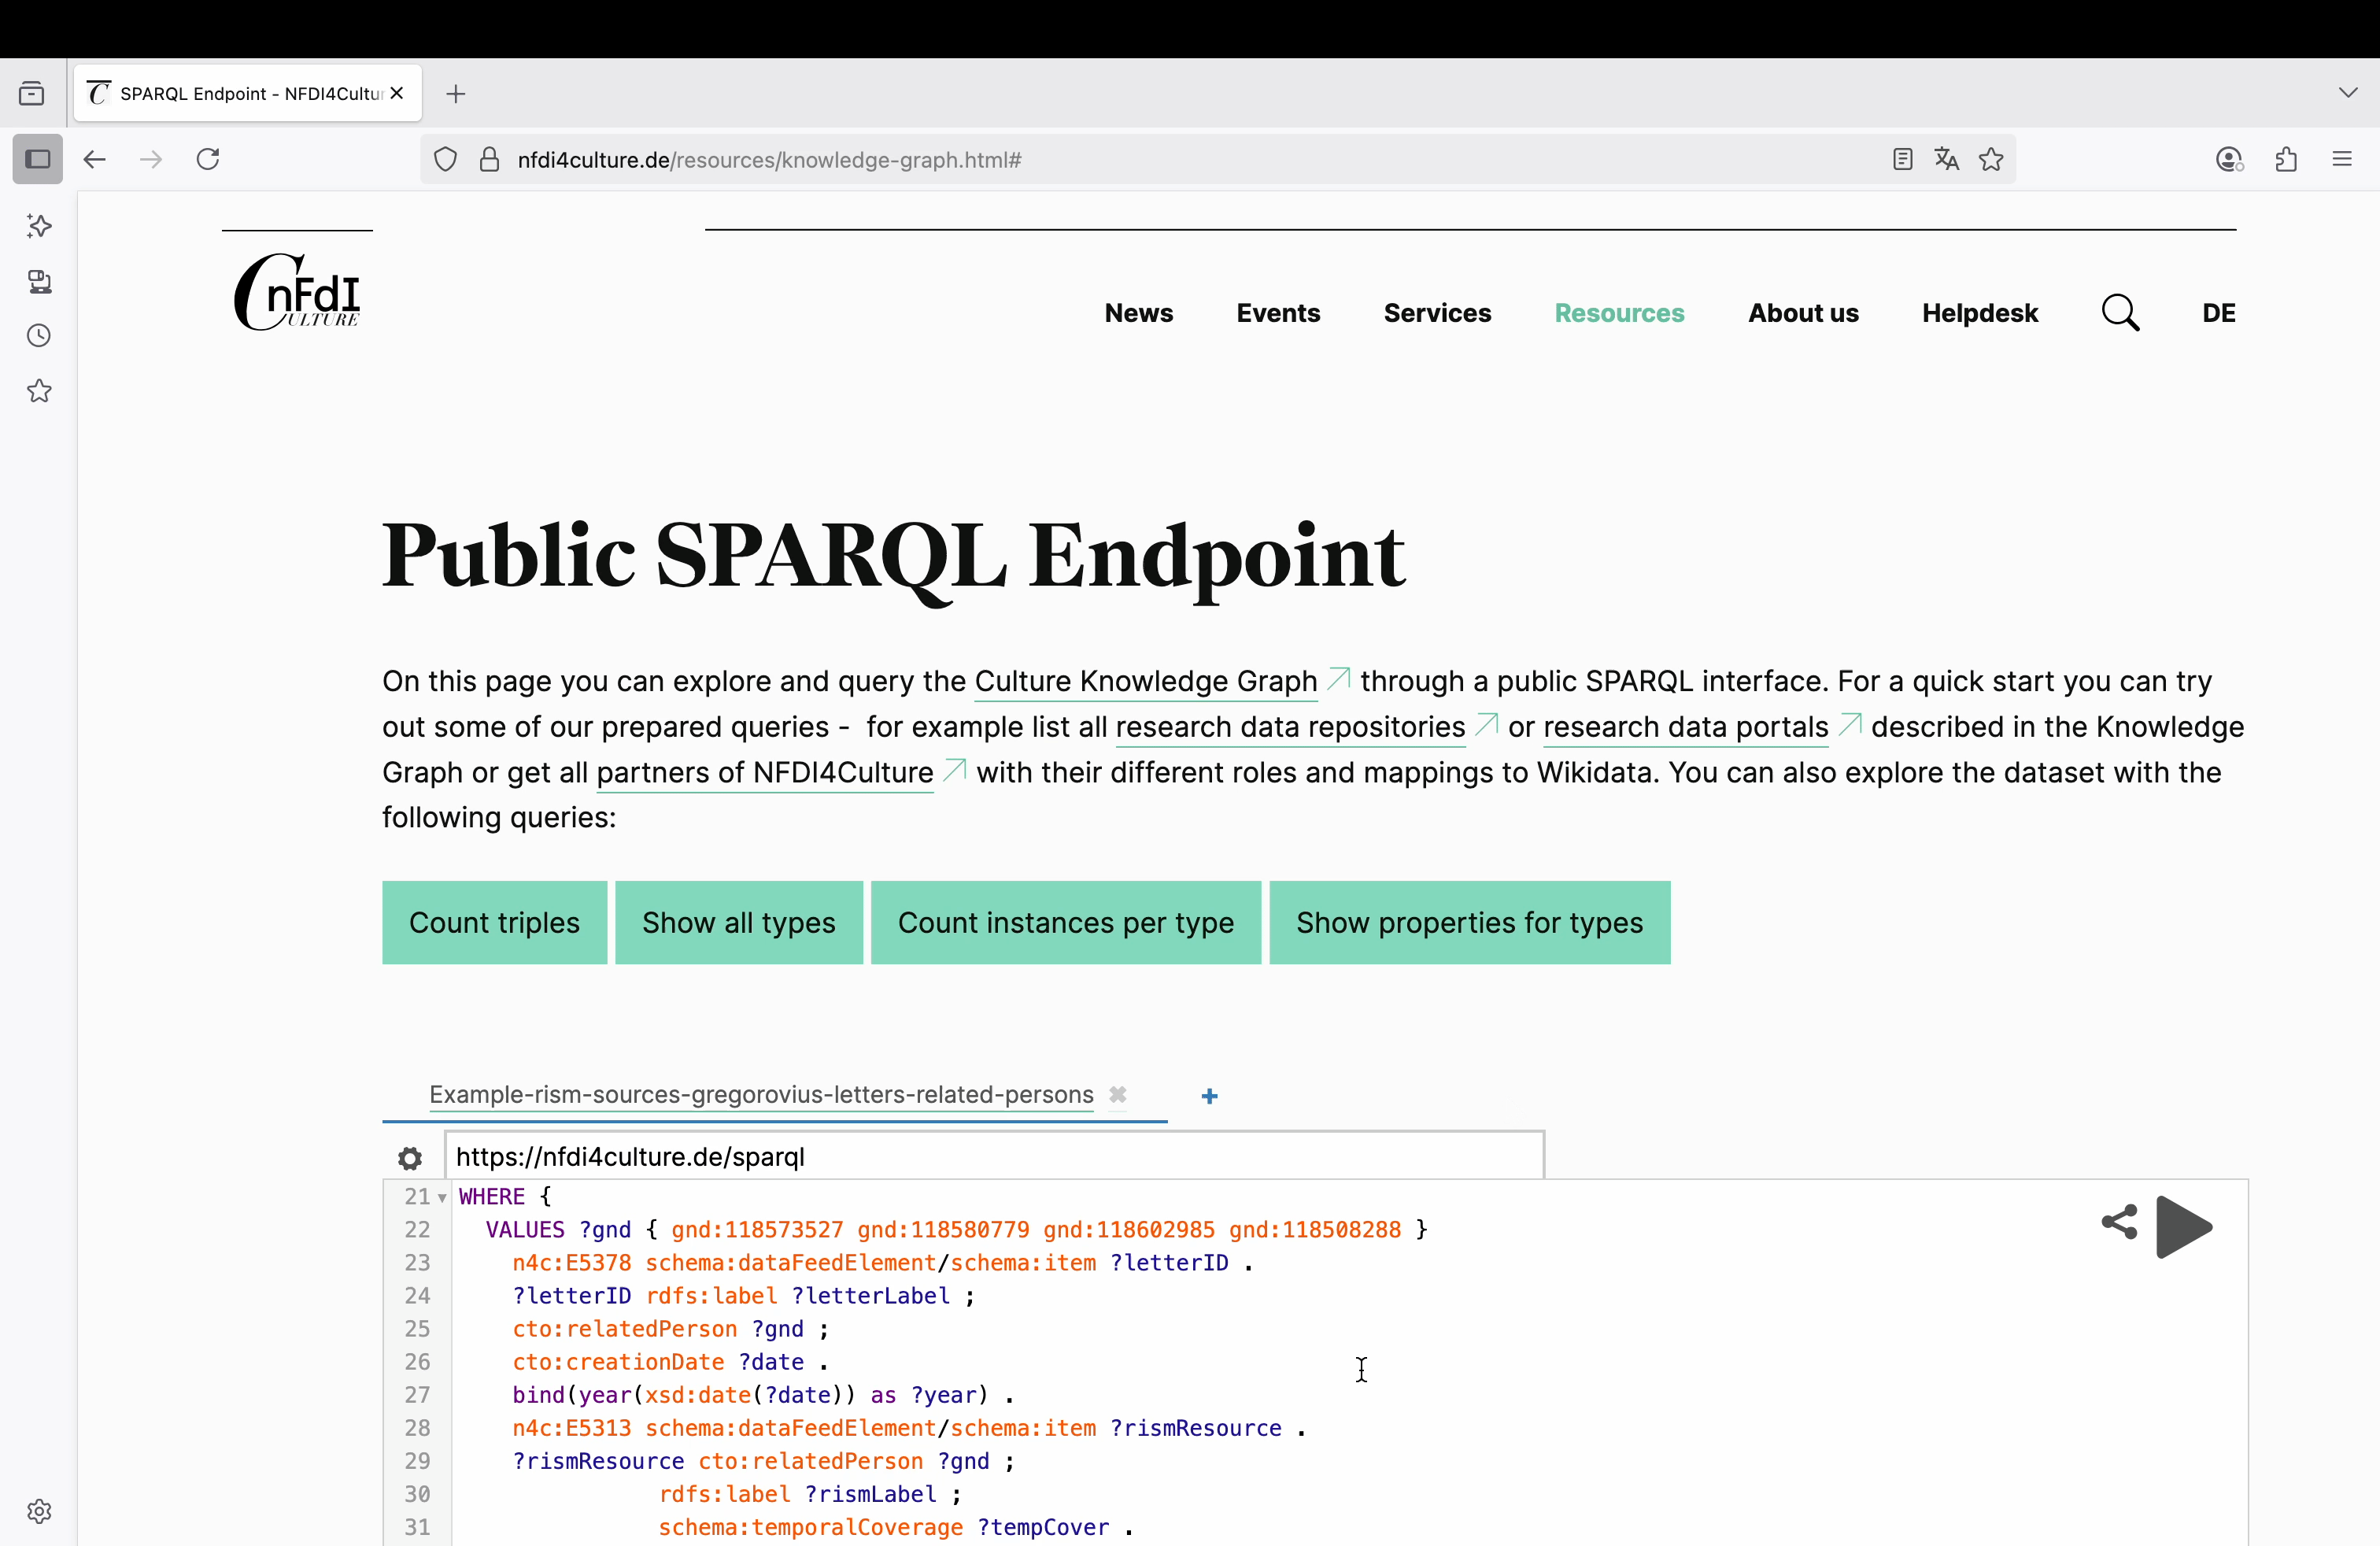The height and width of the screenshot is (1546, 2380).
Task: Open Firefox View tab overview icon
Action: point(32,93)
